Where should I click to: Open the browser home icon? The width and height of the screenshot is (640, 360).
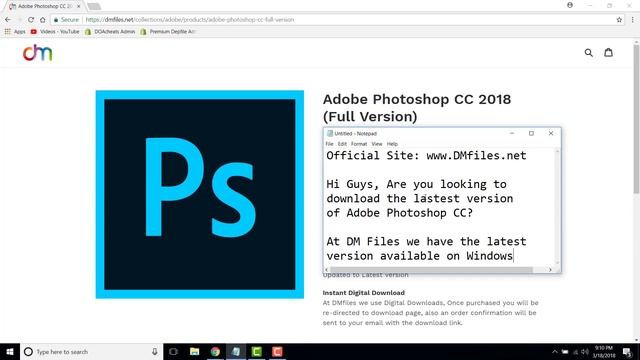42,20
